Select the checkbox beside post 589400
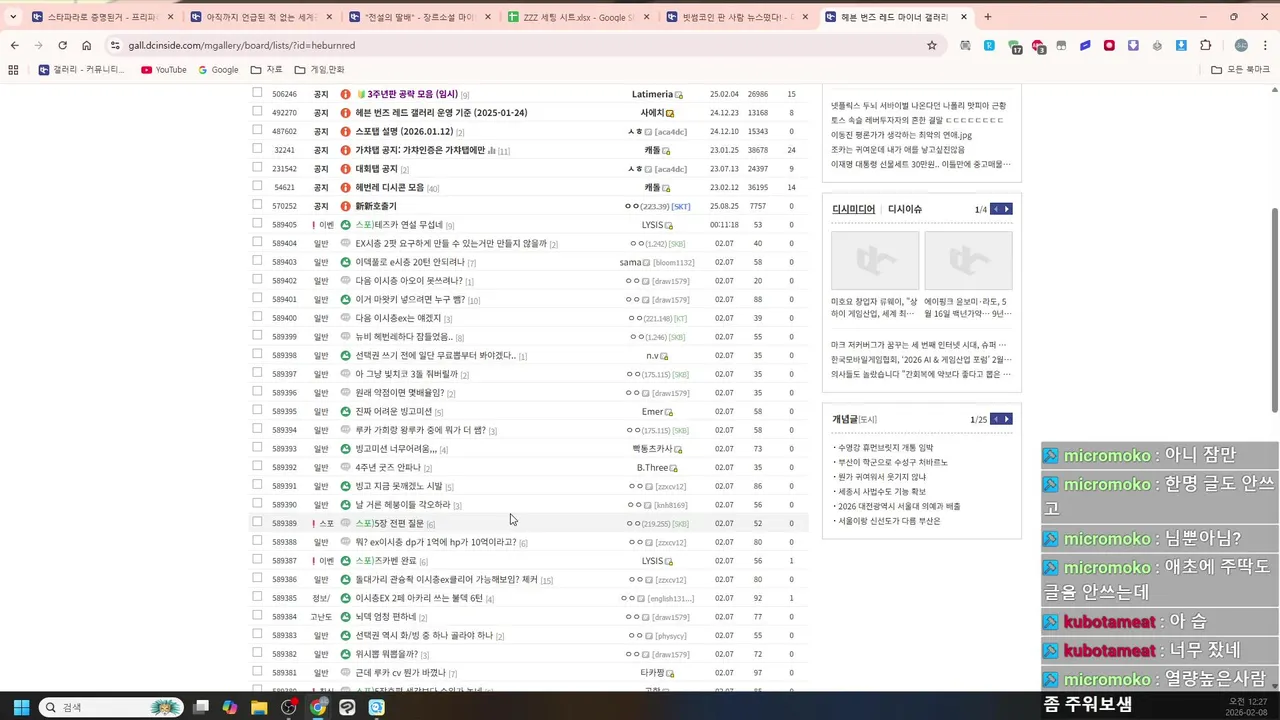This screenshot has width=1280, height=720. click(x=257, y=317)
